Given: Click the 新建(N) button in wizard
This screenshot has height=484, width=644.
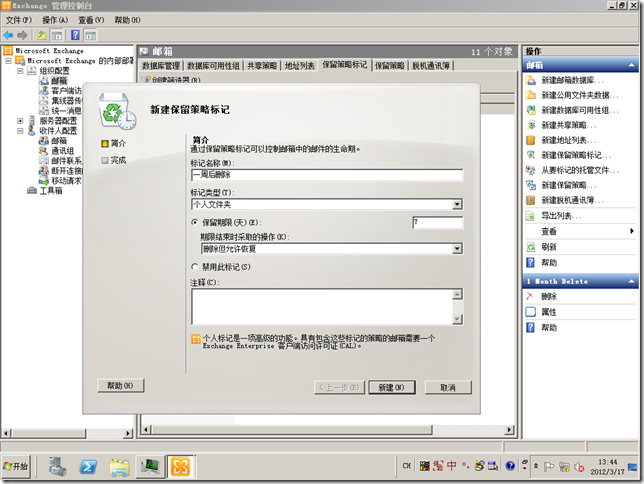Looking at the screenshot, I should (391, 387).
